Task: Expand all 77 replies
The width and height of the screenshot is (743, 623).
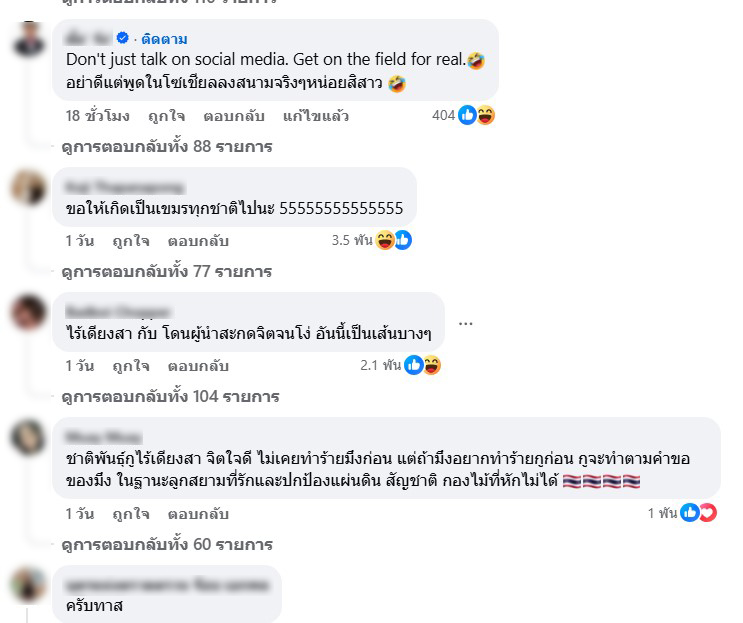Action: click(x=167, y=271)
